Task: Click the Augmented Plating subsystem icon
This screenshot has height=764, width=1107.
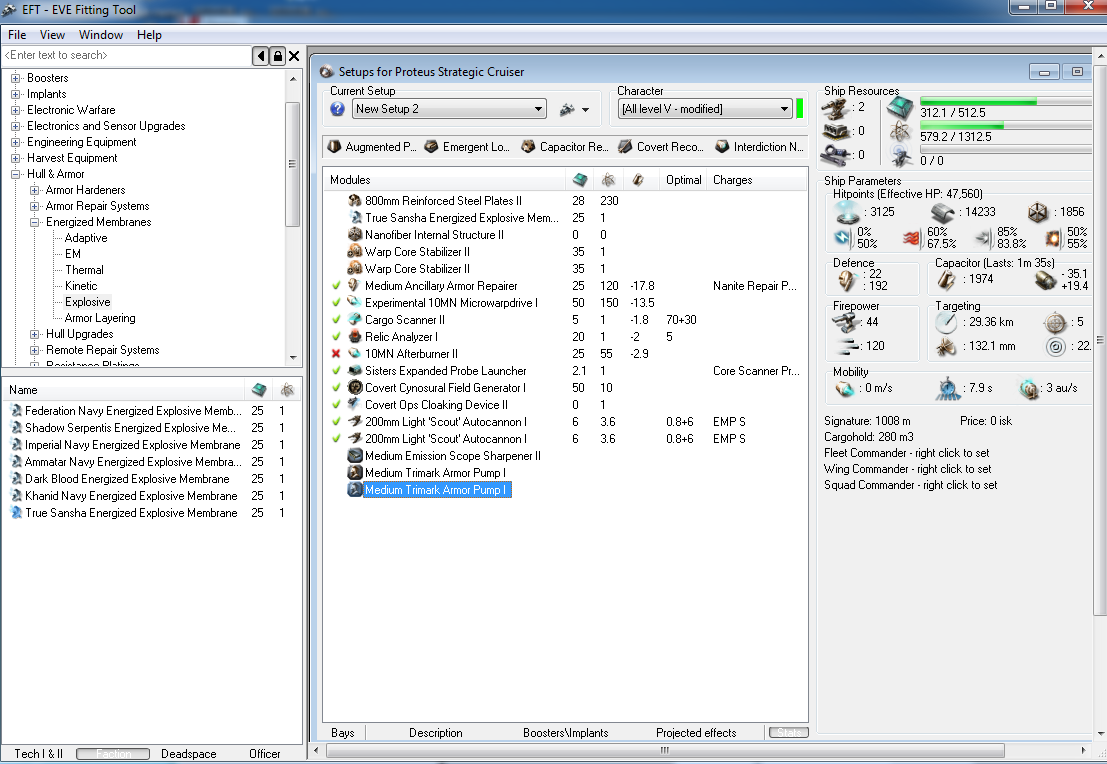Action: 334,147
